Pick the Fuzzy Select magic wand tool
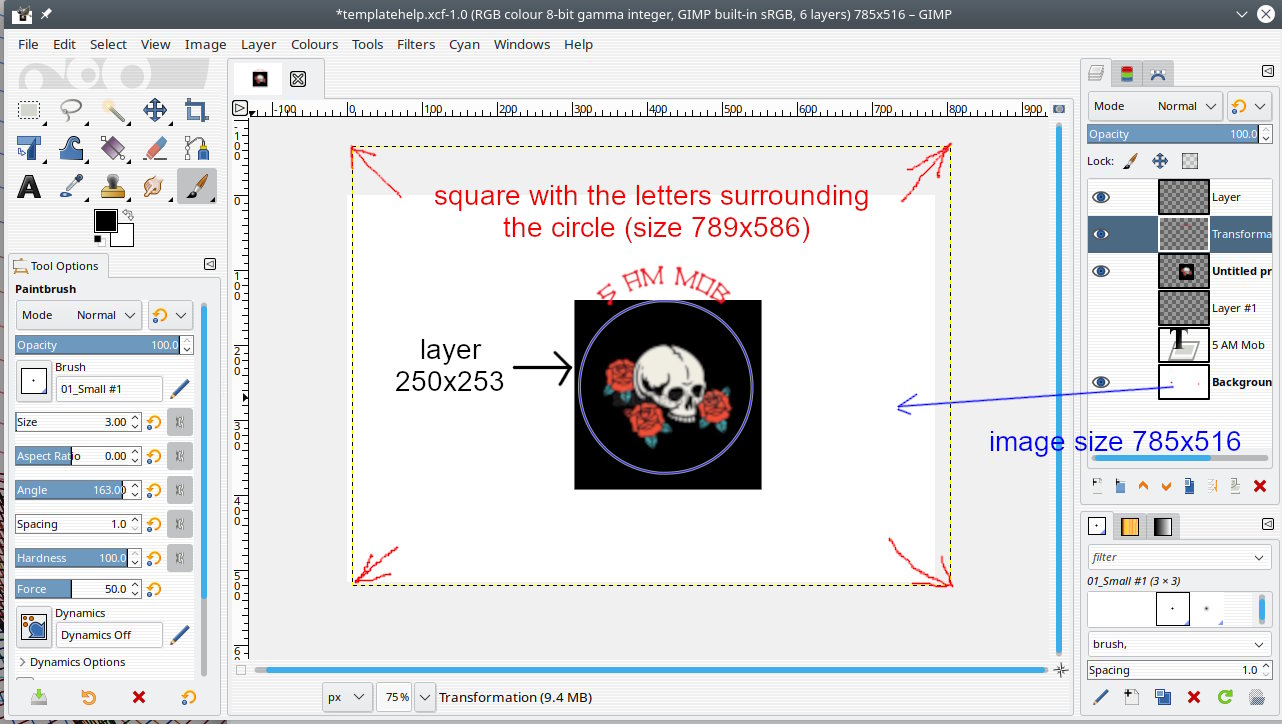1282x724 pixels. [113, 110]
